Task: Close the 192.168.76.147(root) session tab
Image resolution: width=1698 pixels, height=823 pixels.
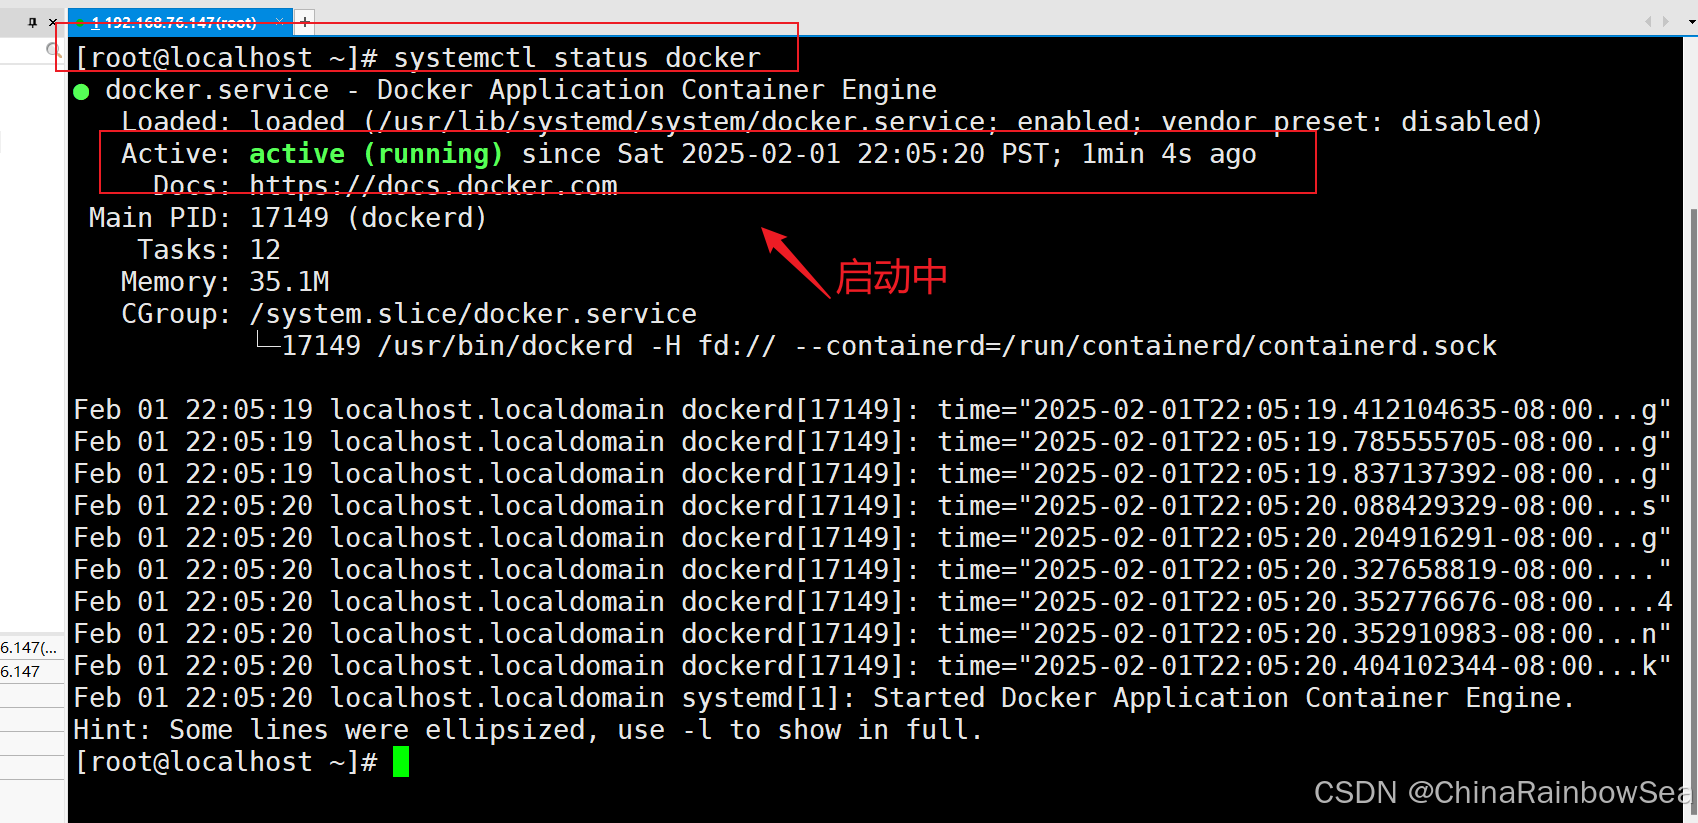Action: (280, 22)
